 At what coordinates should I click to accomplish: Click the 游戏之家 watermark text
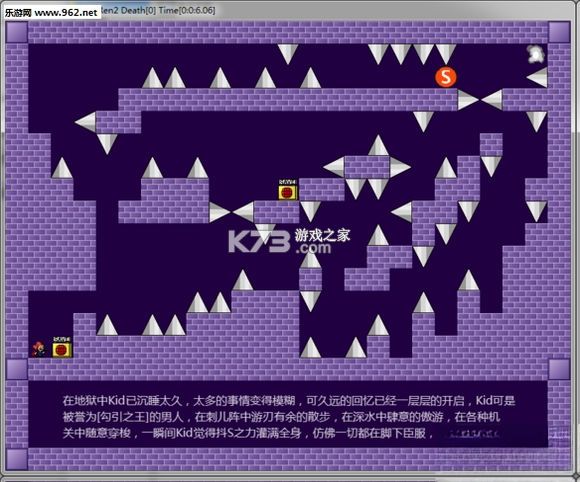point(323,235)
